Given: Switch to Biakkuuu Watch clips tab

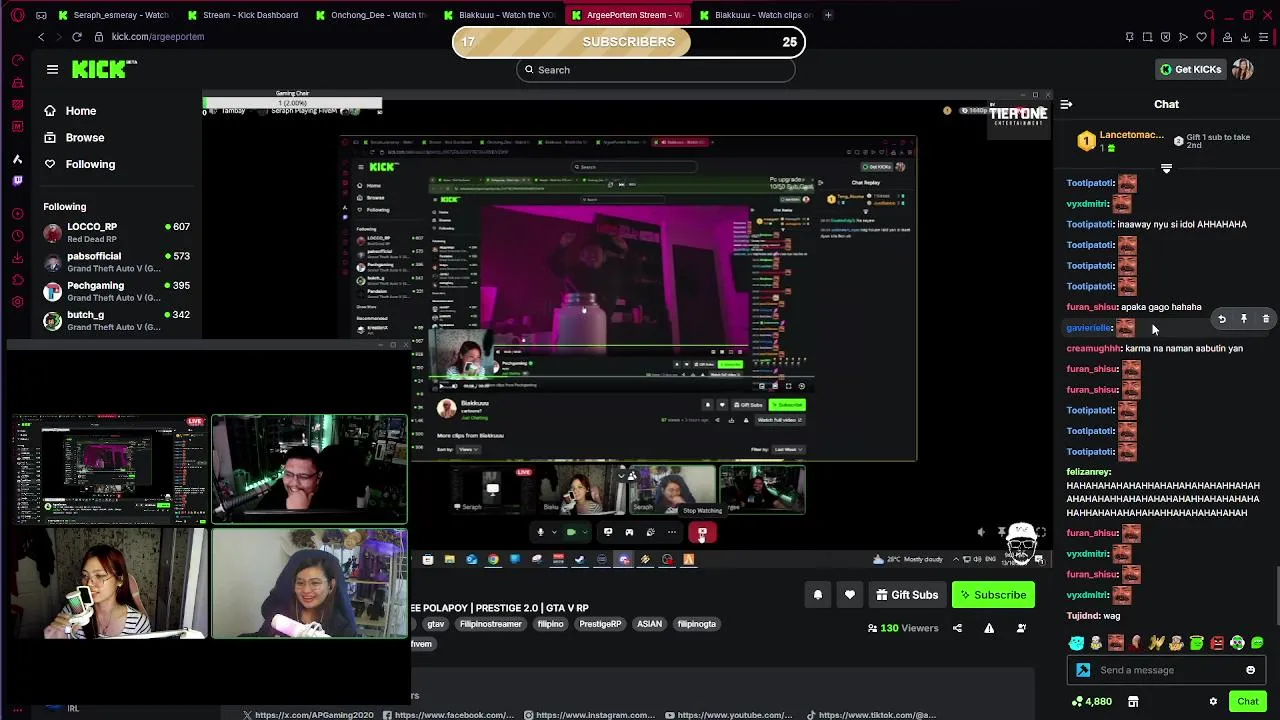Looking at the screenshot, I should (757, 15).
